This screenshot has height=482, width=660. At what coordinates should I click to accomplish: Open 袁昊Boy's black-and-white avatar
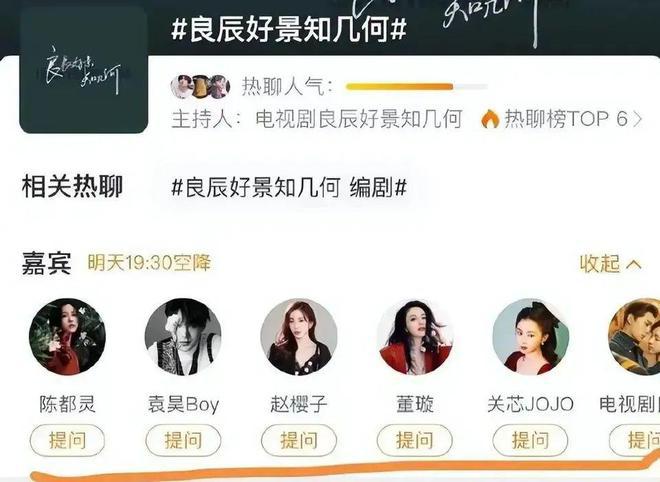tap(183, 337)
